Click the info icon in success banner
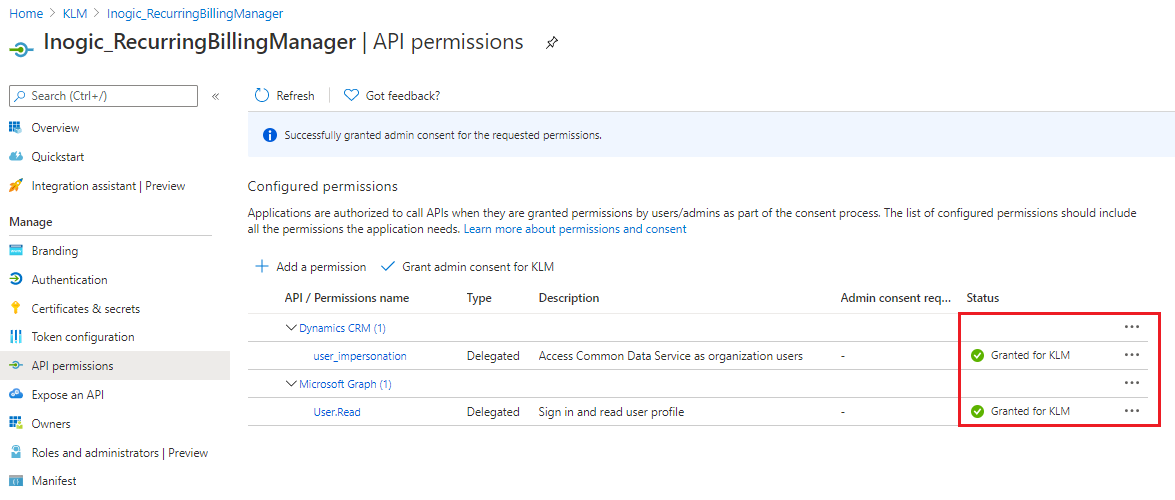This screenshot has height=500, width=1175. (270, 136)
